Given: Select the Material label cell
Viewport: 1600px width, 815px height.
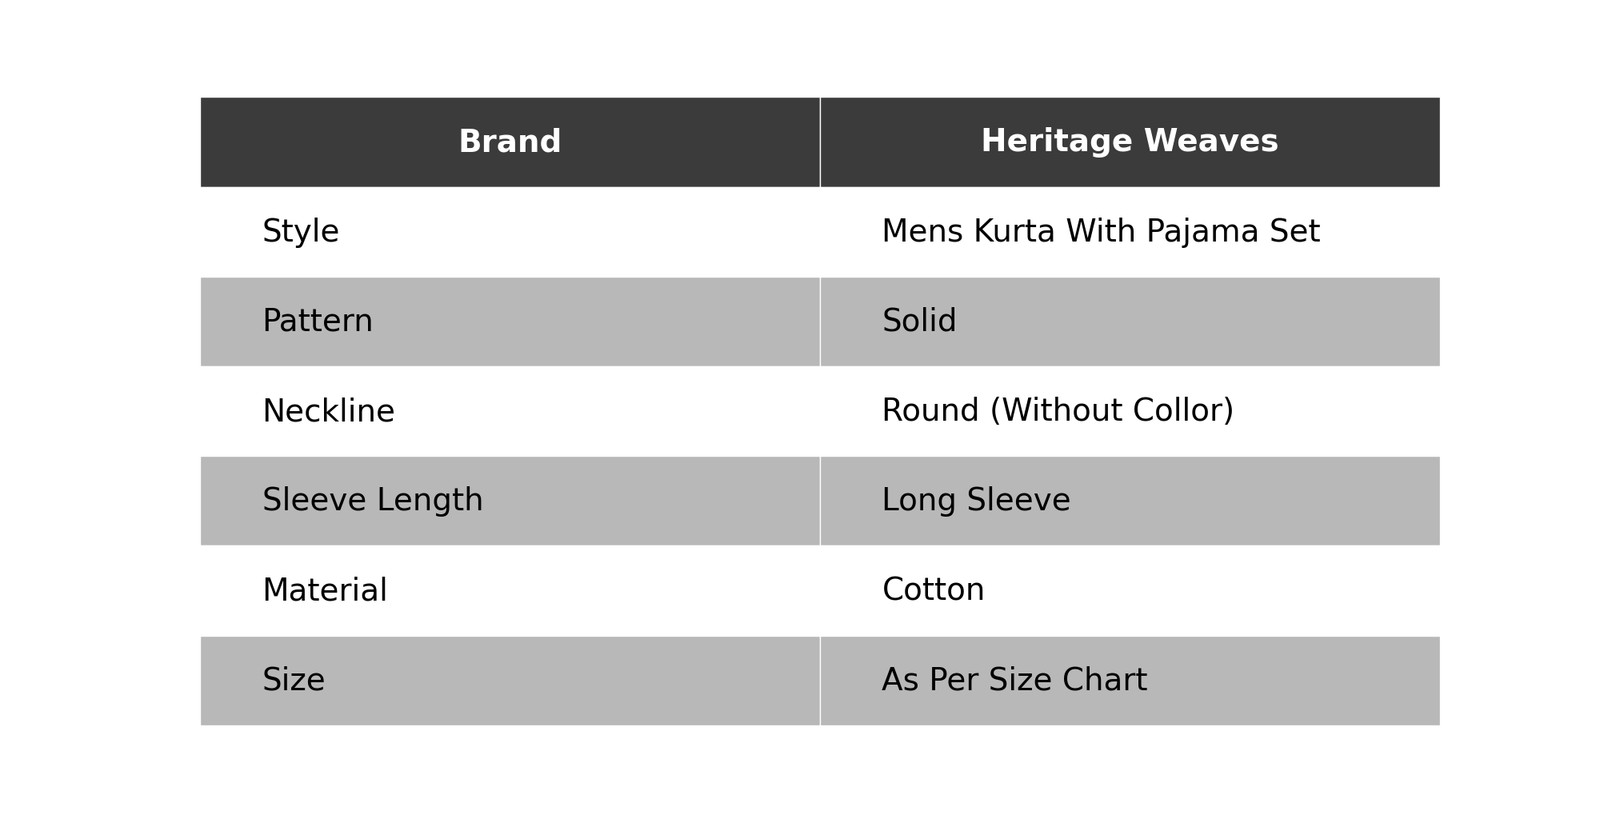Looking at the screenshot, I should (324, 590).
